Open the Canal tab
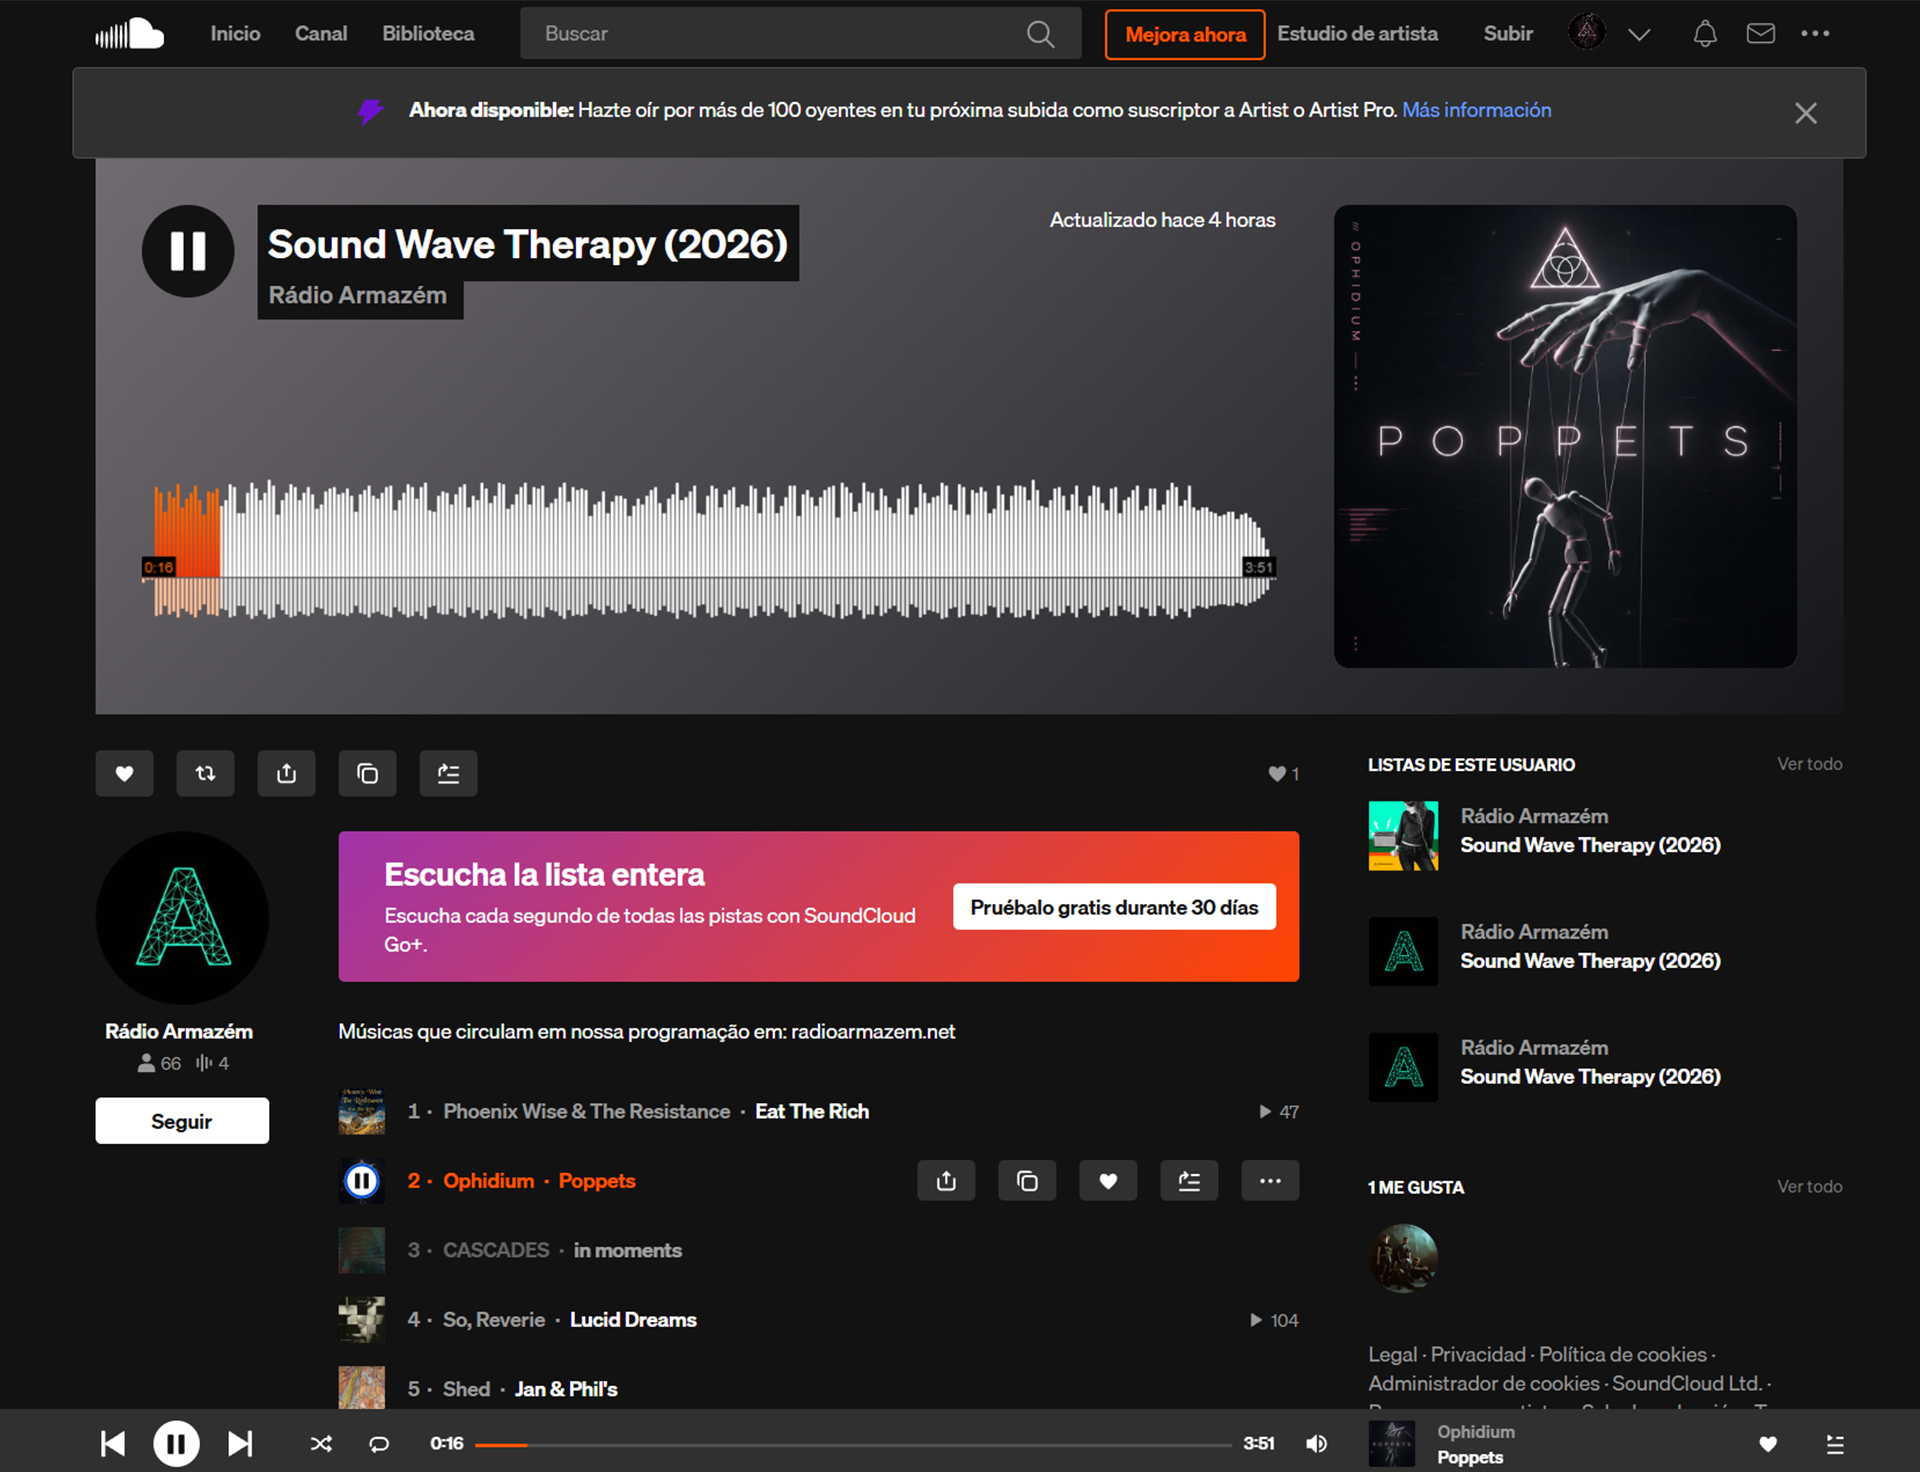The width and height of the screenshot is (1920, 1472). pyautogui.click(x=321, y=33)
